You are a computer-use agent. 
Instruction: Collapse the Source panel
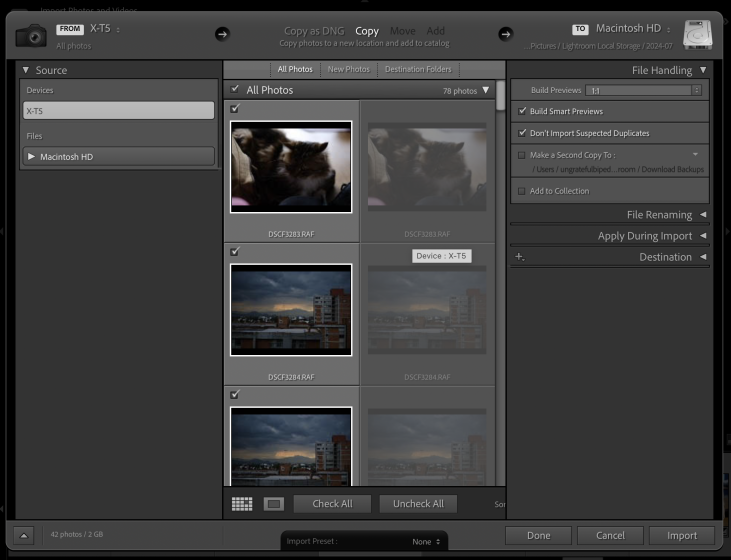26,70
